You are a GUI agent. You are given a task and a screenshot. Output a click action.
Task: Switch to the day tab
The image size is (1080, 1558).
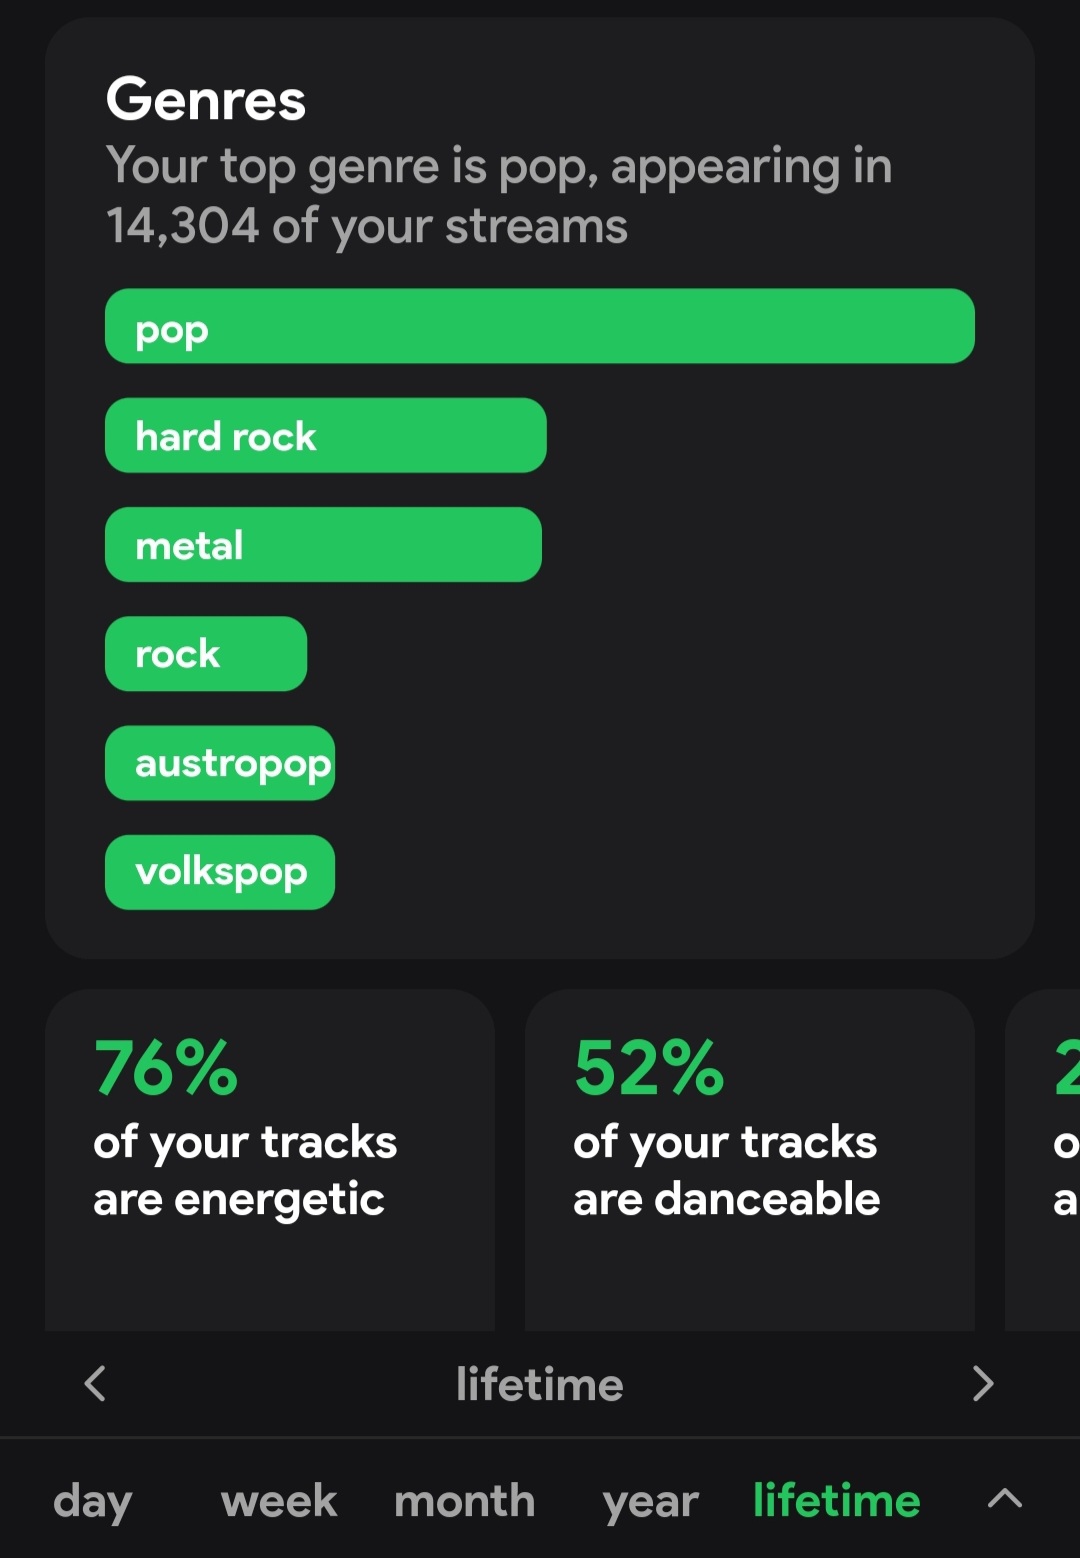click(92, 1501)
